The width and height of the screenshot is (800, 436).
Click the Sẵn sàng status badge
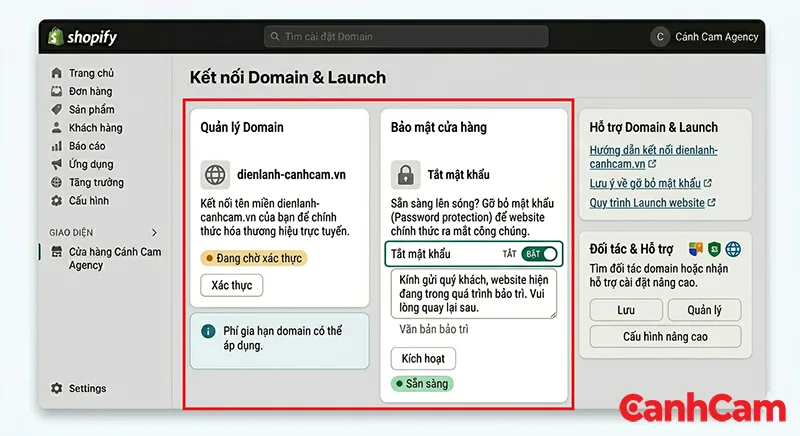pyautogui.click(x=422, y=383)
